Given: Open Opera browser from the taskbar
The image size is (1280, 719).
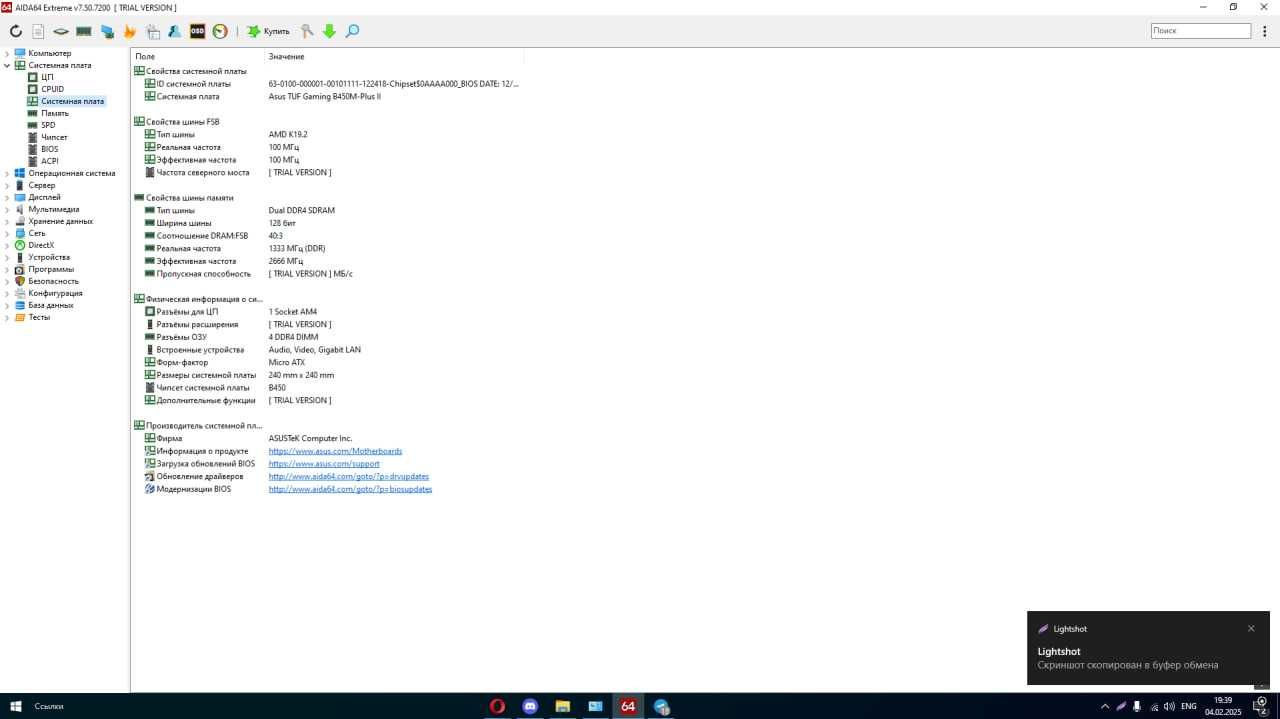Looking at the screenshot, I should pos(497,706).
